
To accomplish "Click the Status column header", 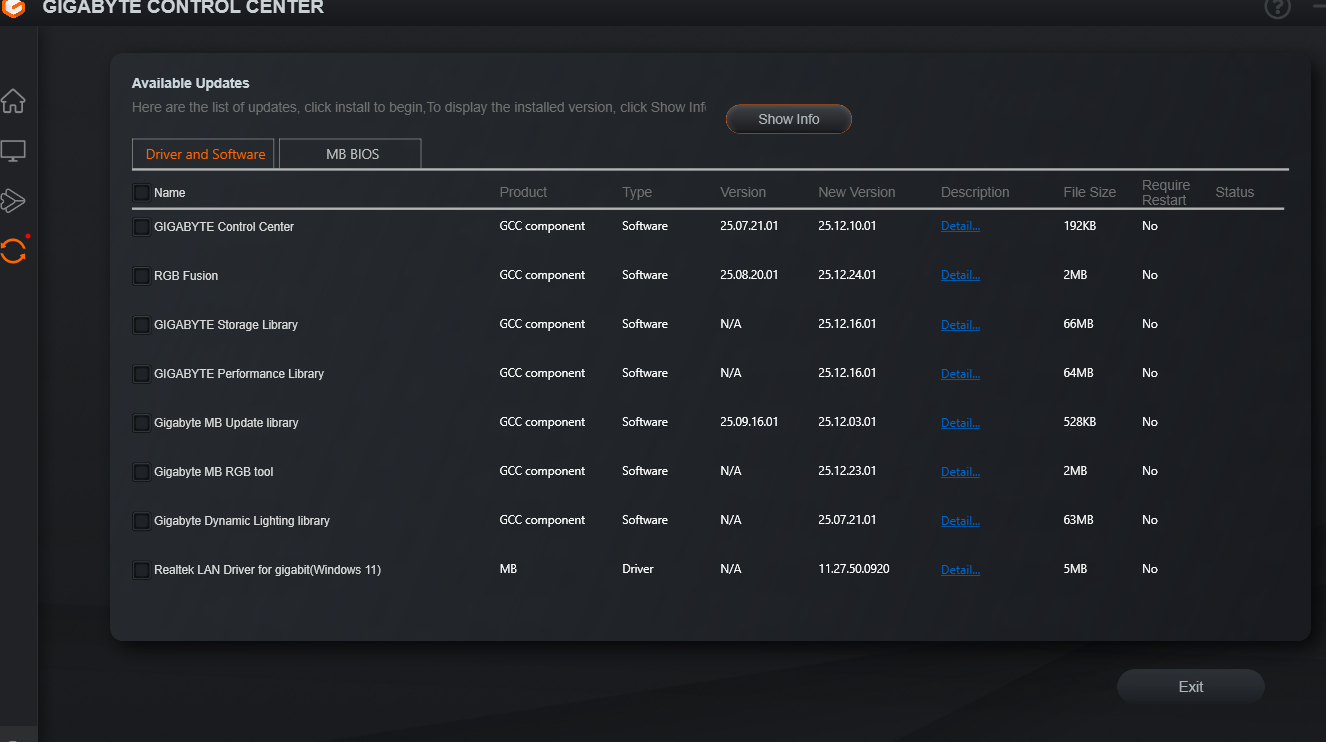I will (x=1235, y=192).
